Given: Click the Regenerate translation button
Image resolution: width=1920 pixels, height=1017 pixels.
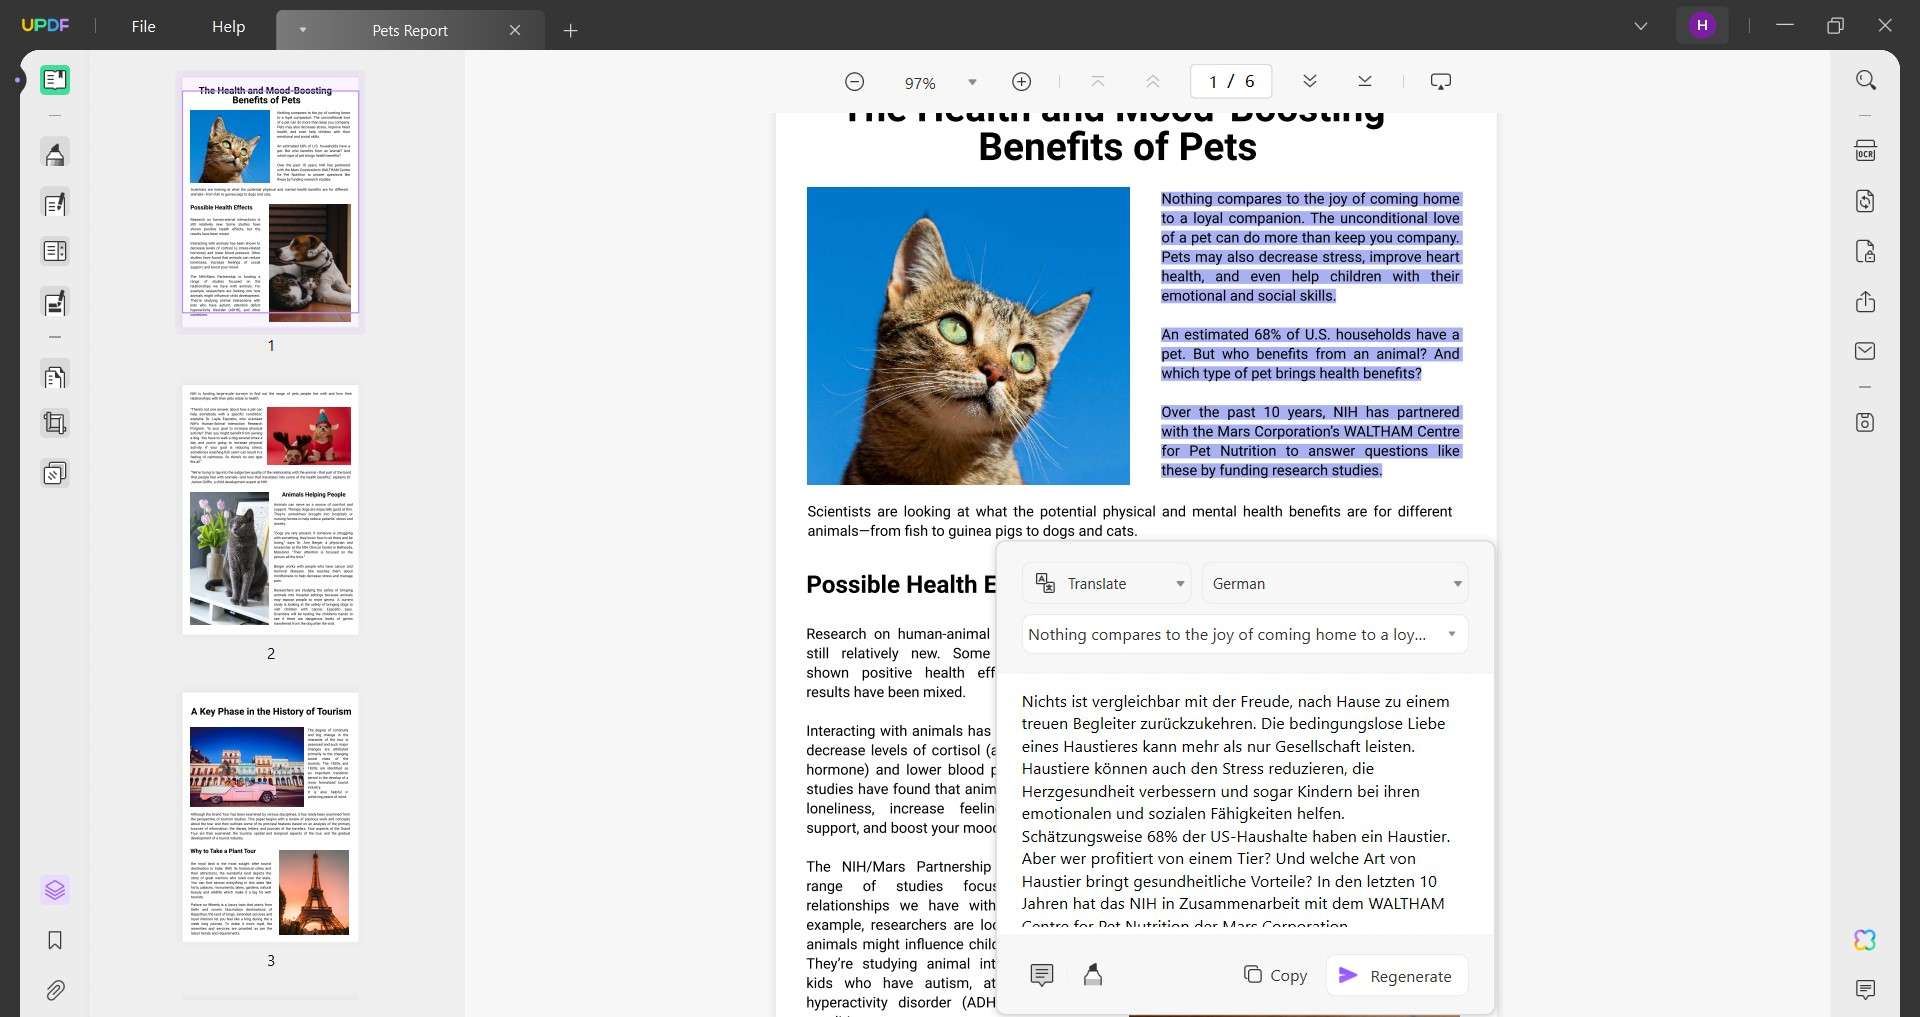Looking at the screenshot, I should [1397, 976].
